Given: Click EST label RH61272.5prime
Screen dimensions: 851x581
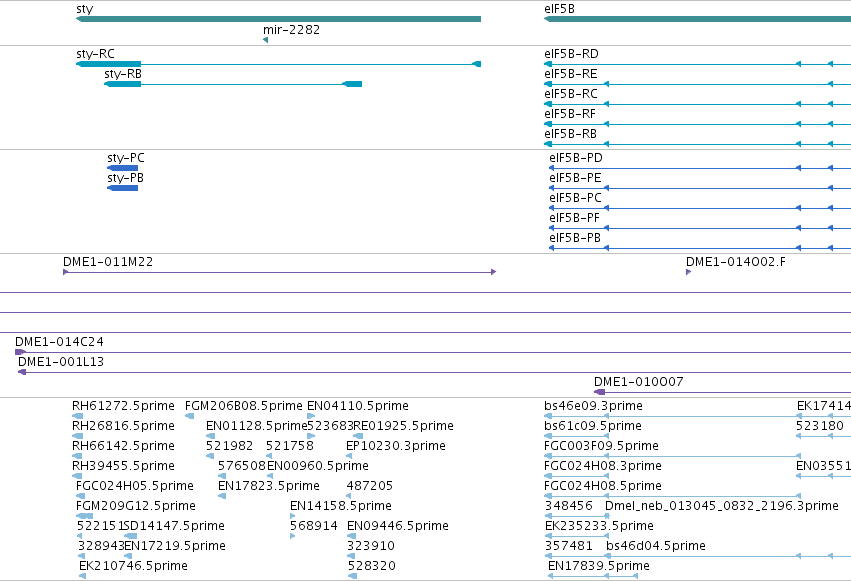Looking at the screenshot, I should coord(123,406).
